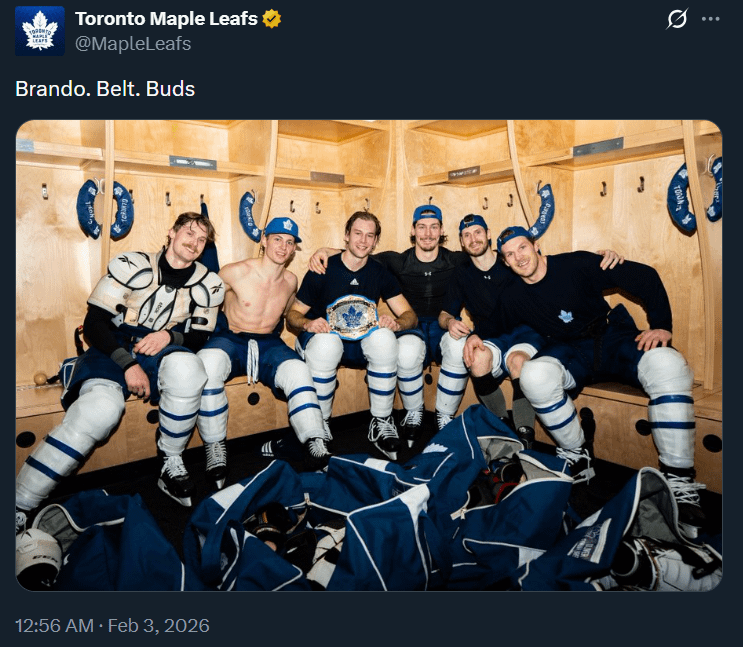The width and height of the screenshot is (743, 647).
Task: Open the Toronto Maple Leafs profile avatar
Action: 40,31
